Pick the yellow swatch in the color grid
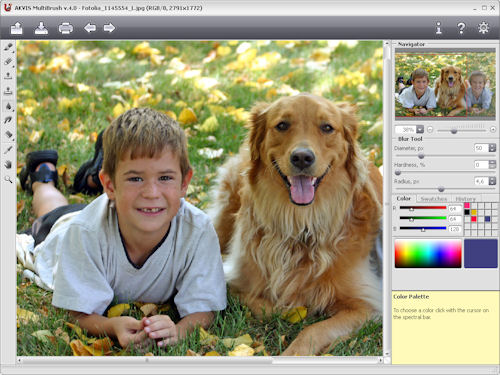 click(x=474, y=212)
